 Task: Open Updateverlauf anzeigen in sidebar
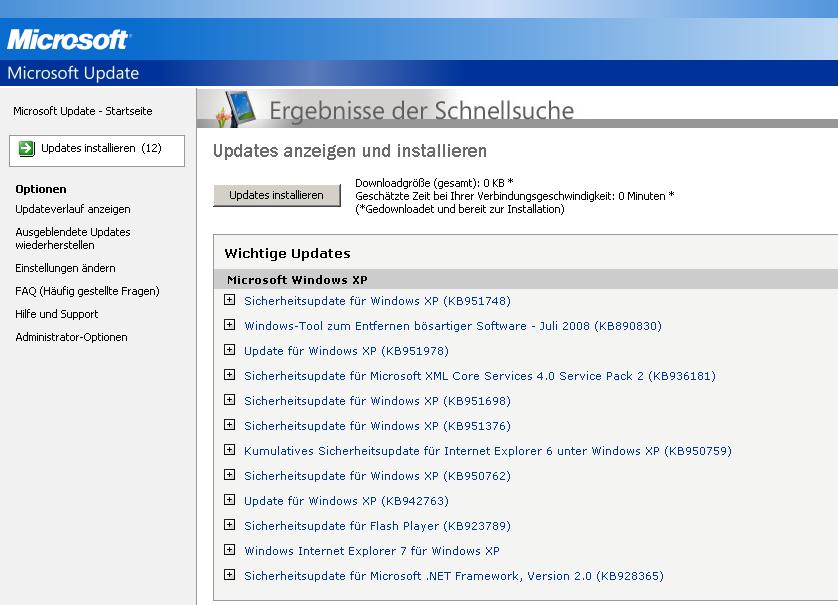pos(73,209)
